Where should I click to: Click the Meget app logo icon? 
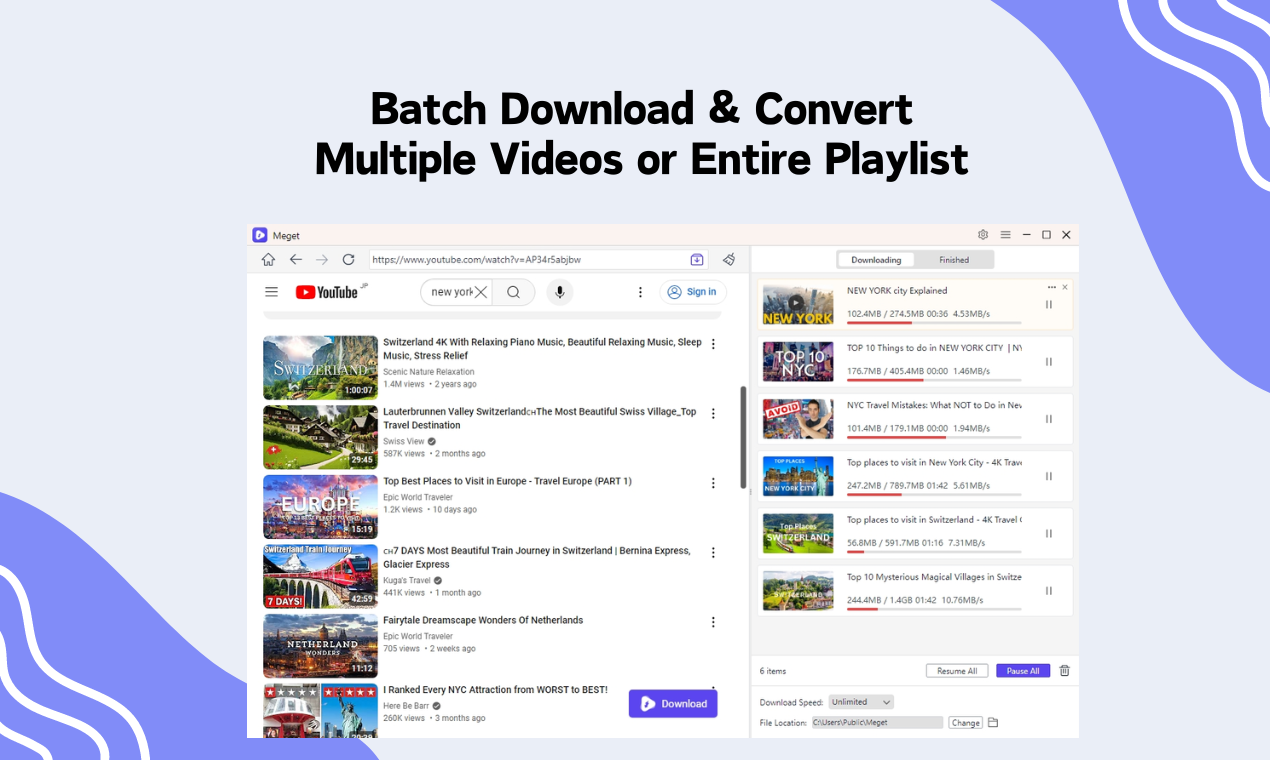coord(259,235)
